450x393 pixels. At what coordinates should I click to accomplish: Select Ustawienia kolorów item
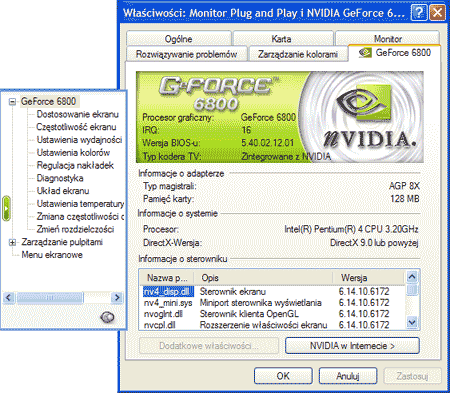pyautogui.click(x=73, y=153)
